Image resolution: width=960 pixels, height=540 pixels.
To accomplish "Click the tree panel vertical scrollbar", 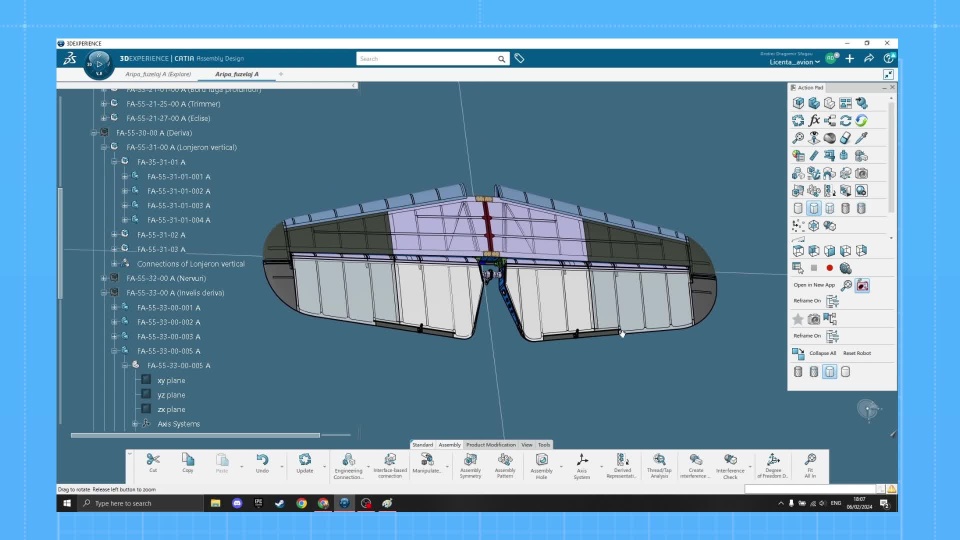I will coord(60,242).
